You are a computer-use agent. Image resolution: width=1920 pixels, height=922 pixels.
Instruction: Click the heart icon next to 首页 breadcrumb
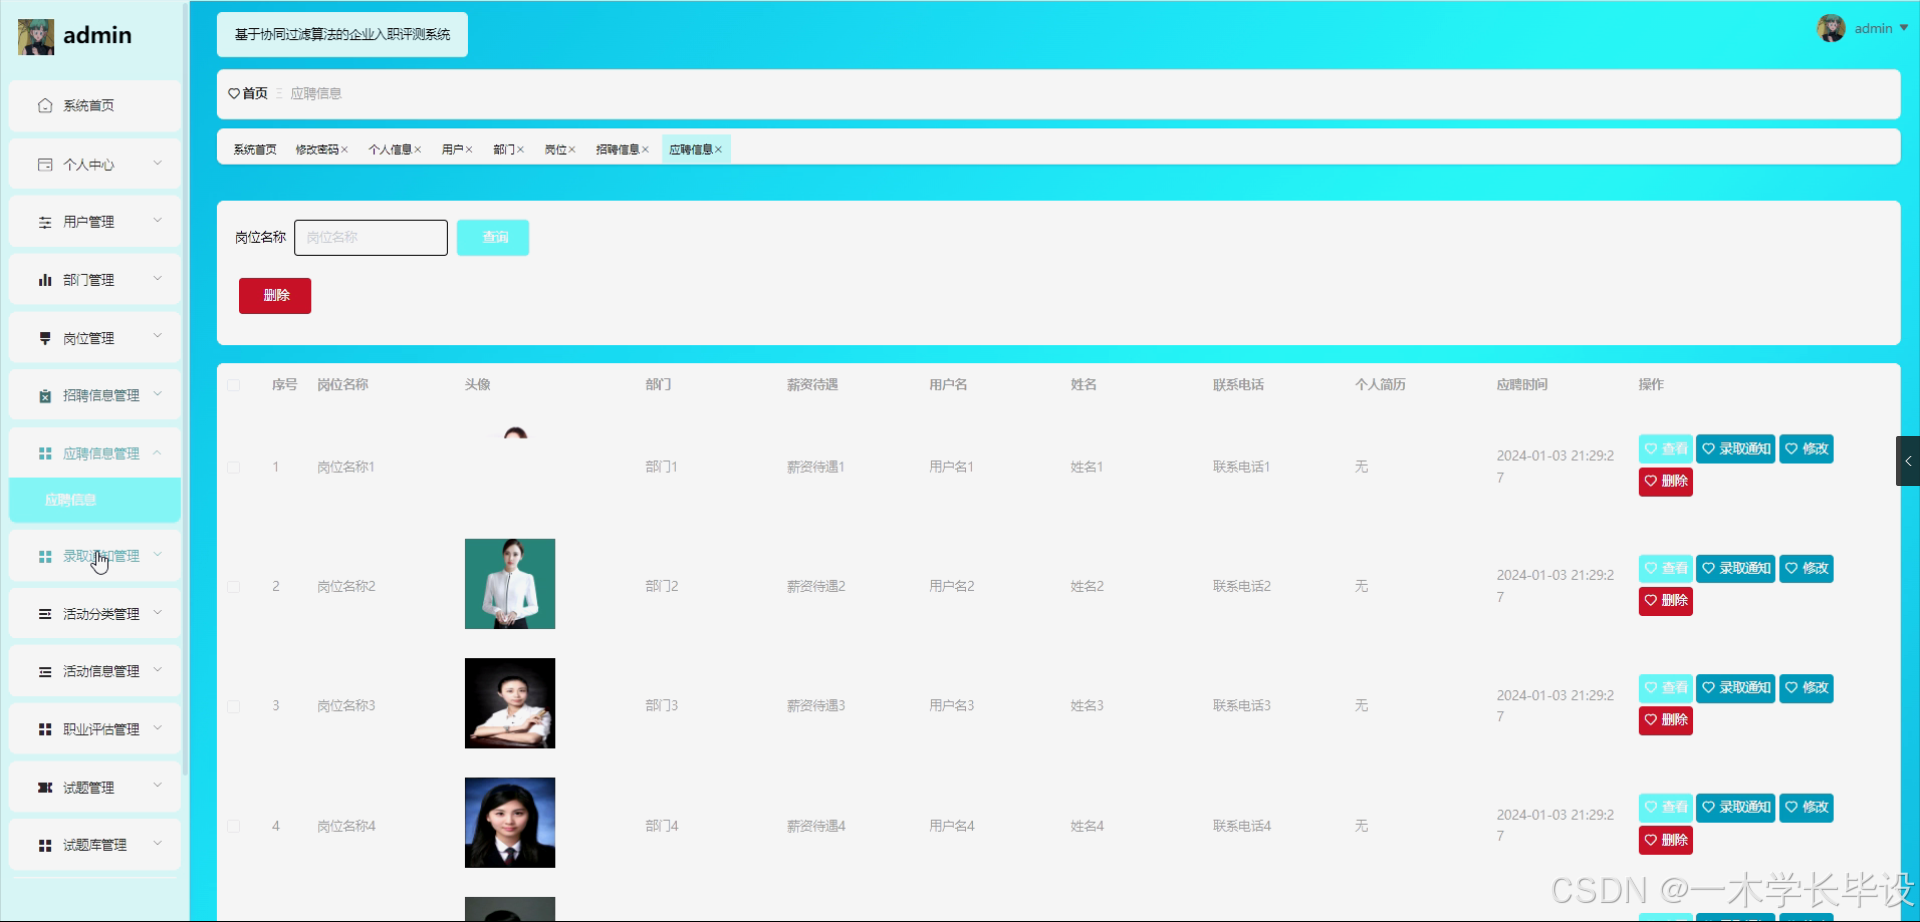[235, 93]
